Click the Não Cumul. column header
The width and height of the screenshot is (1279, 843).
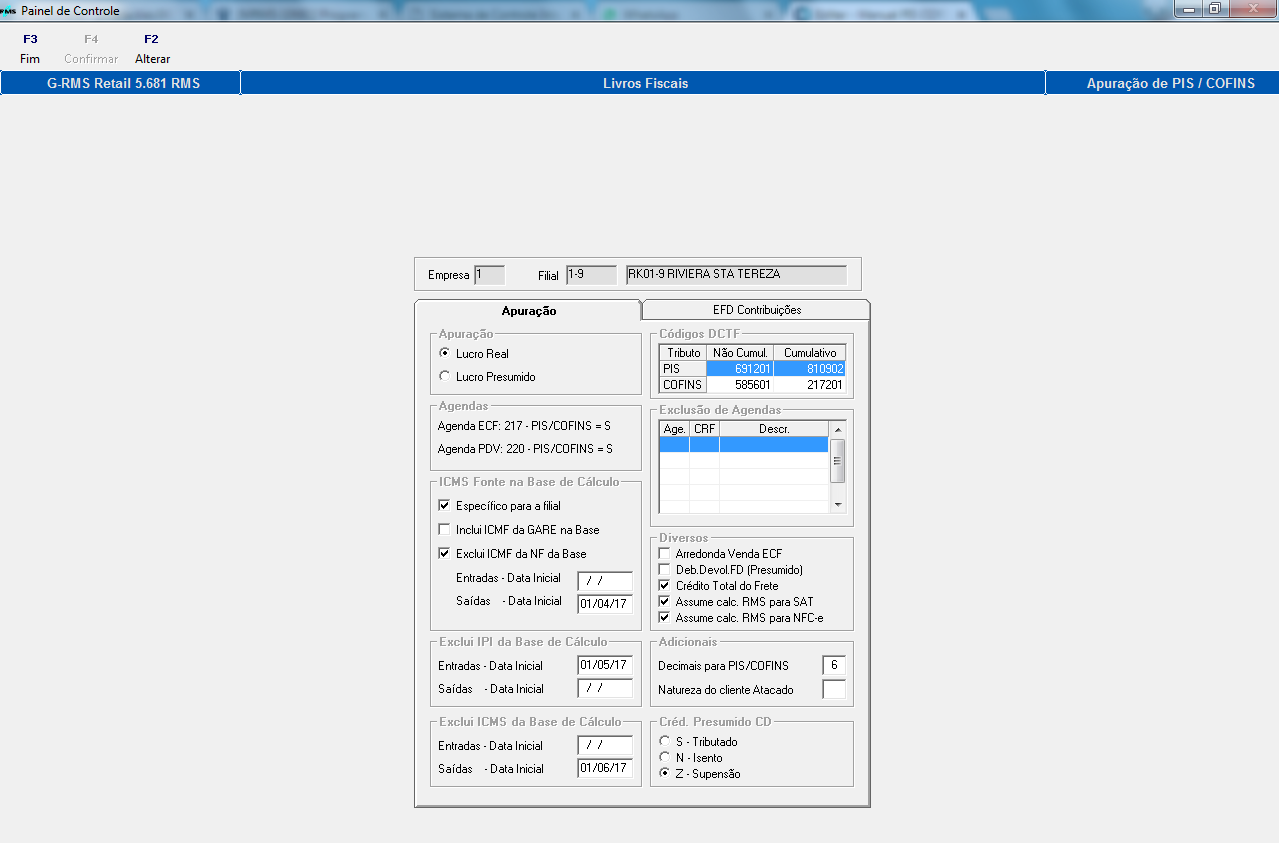740,353
